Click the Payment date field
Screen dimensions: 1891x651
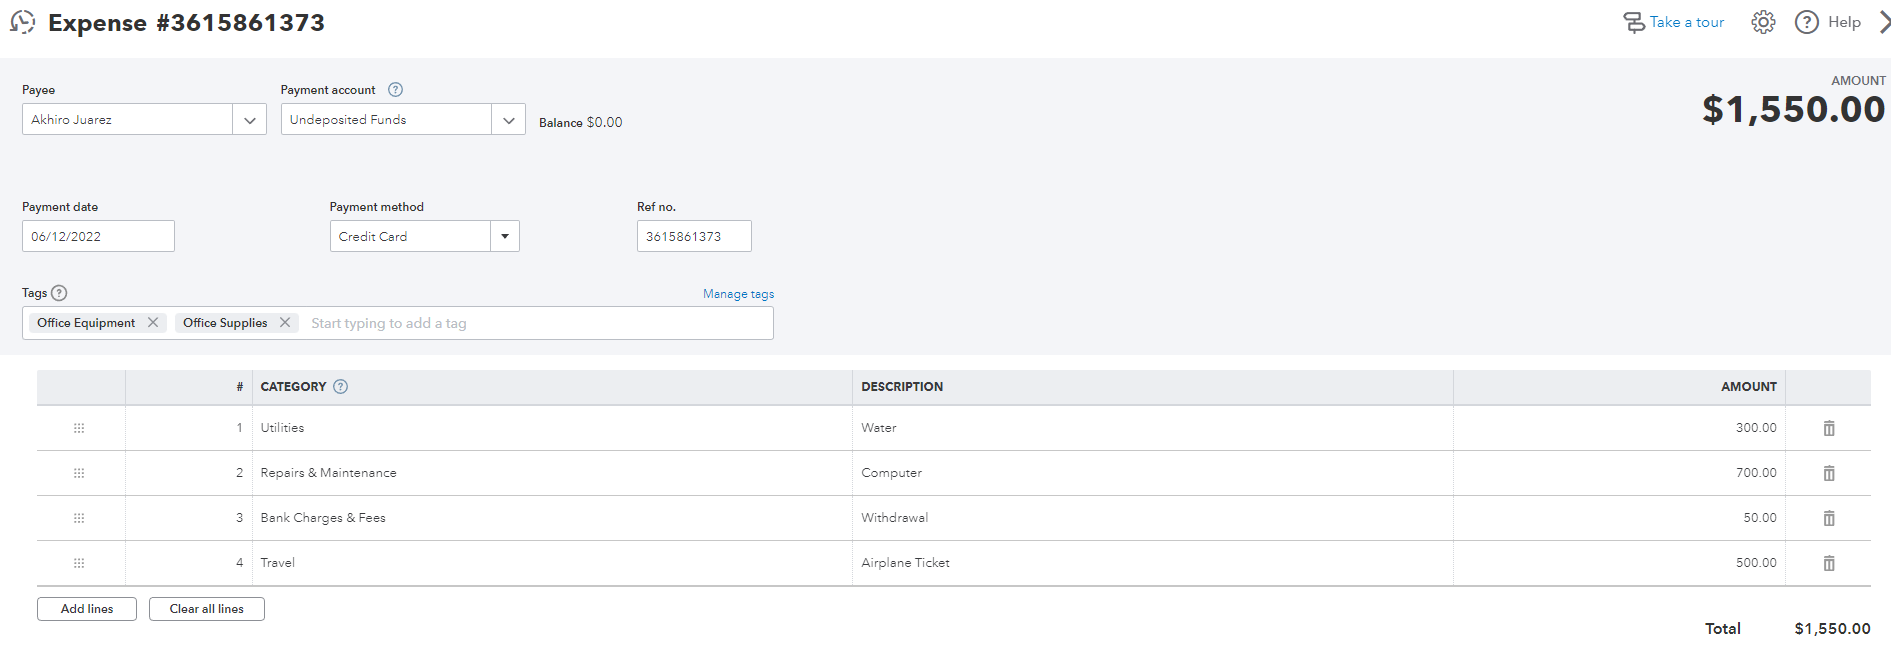point(98,237)
